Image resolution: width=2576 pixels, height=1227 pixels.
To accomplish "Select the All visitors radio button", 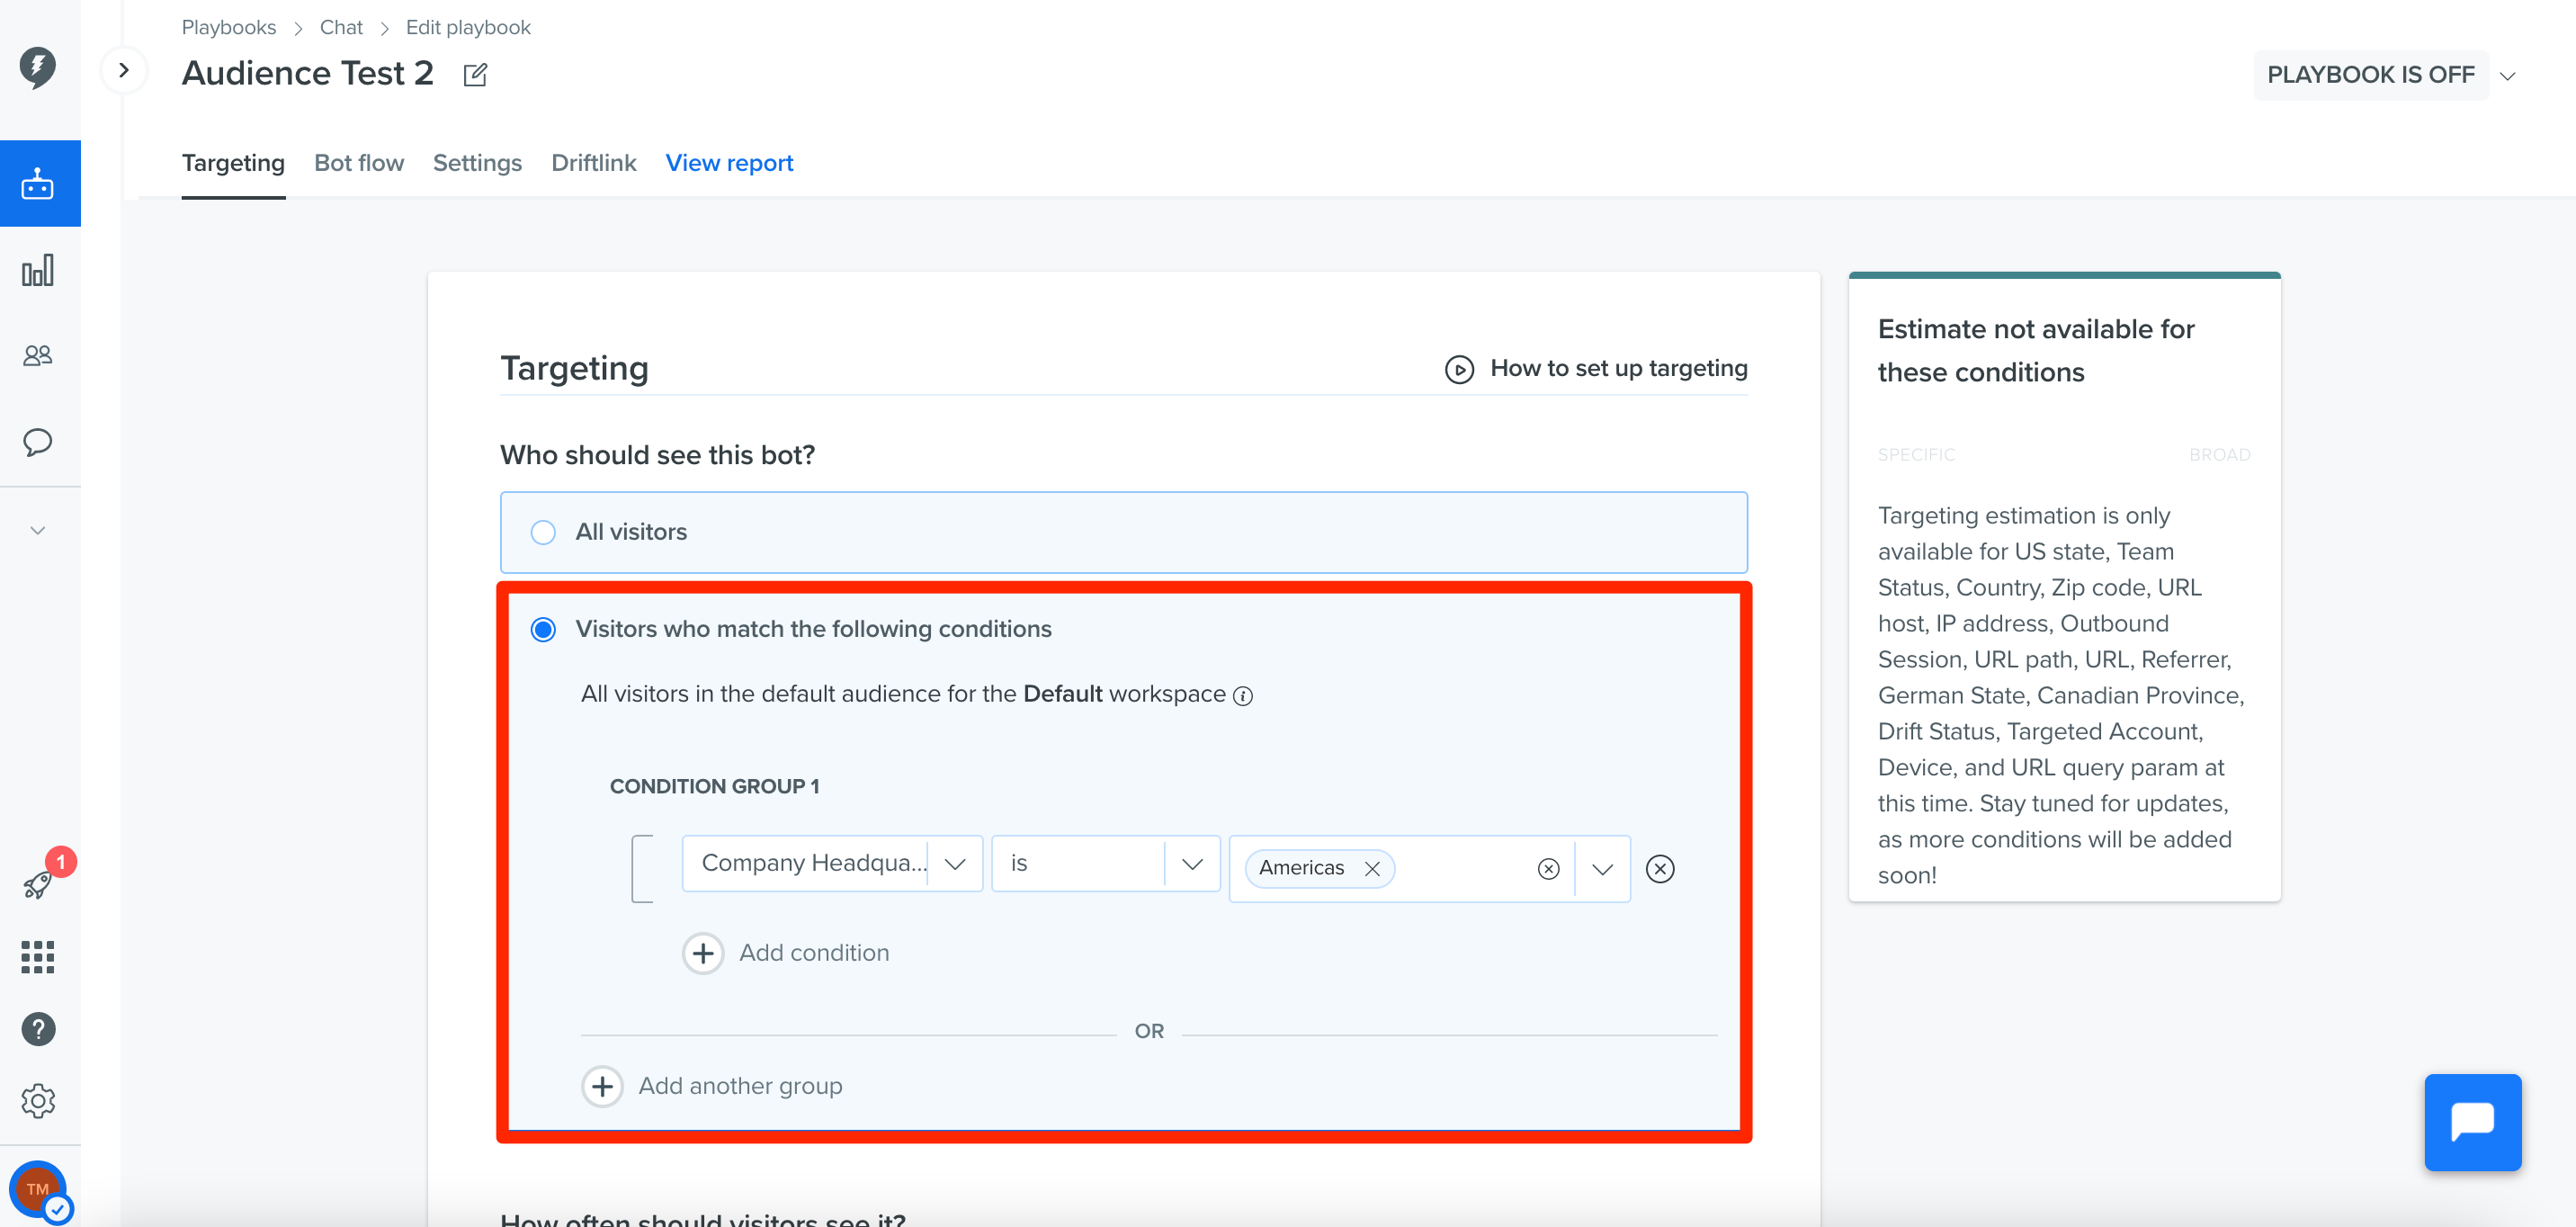I will coord(543,532).
